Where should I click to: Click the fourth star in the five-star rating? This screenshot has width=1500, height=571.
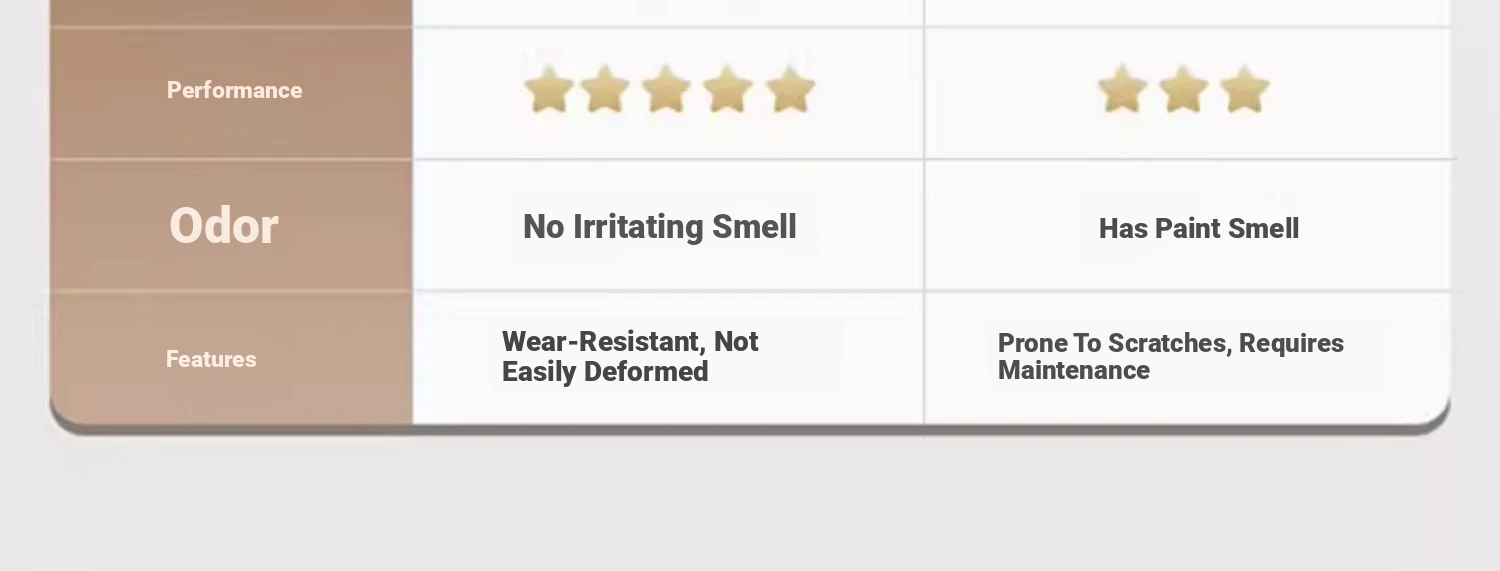(x=728, y=90)
